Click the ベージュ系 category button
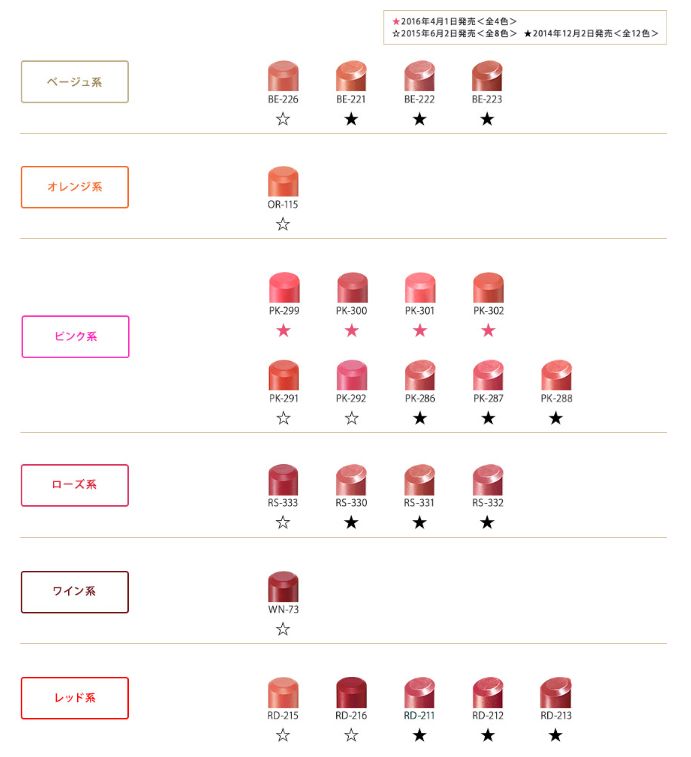 pos(75,82)
